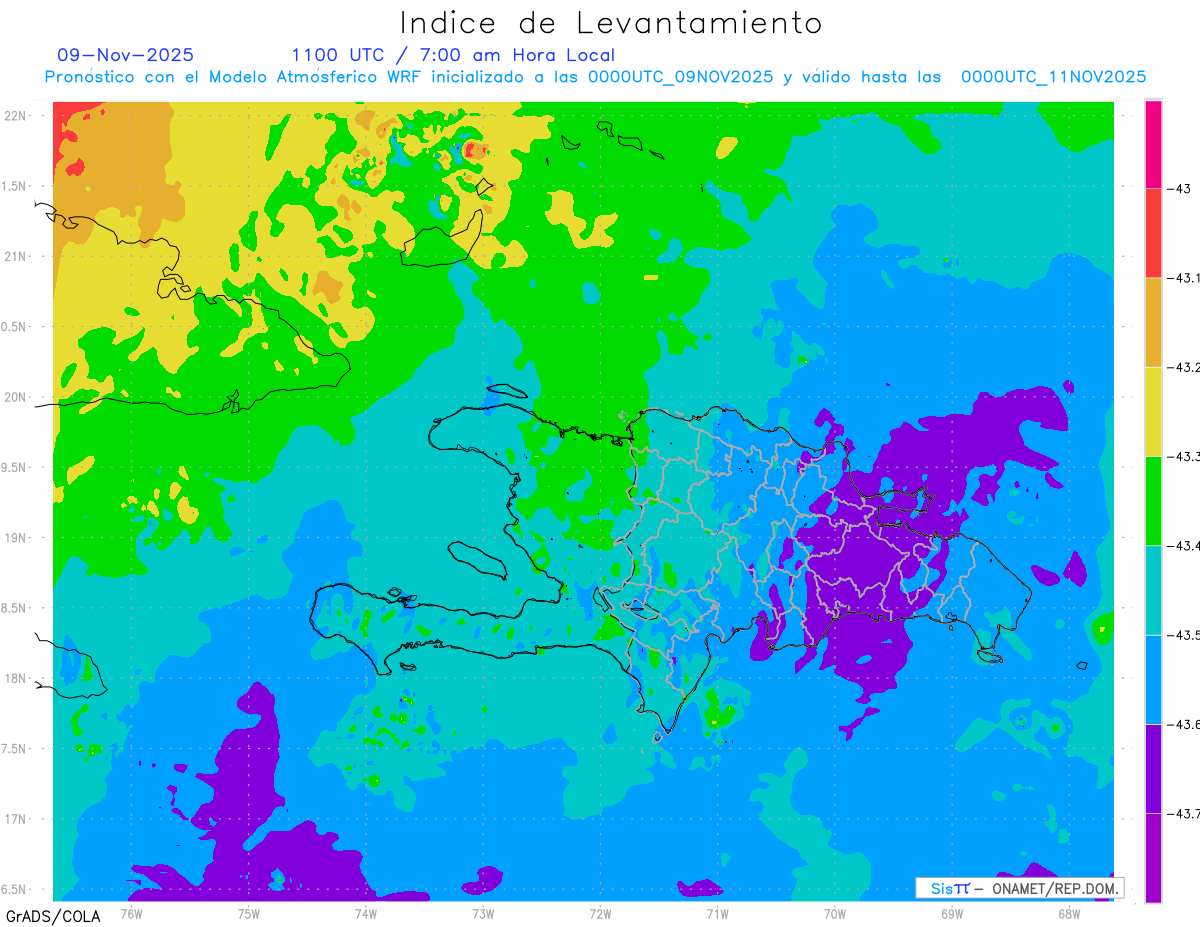The image size is (1200, 927).
Task: Click the '71W' longitude axis label
Action: pyautogui.click(x=717, y=913)
